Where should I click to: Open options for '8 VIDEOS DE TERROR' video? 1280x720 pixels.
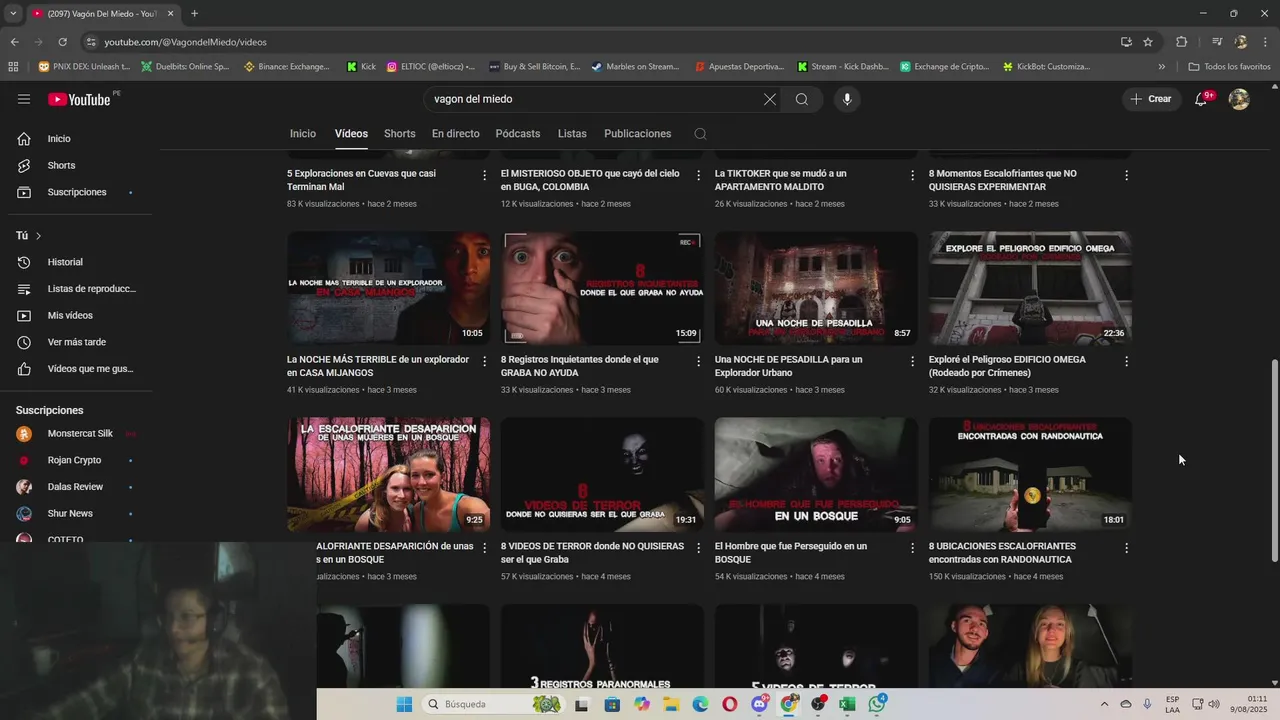[x=699, y=548]
